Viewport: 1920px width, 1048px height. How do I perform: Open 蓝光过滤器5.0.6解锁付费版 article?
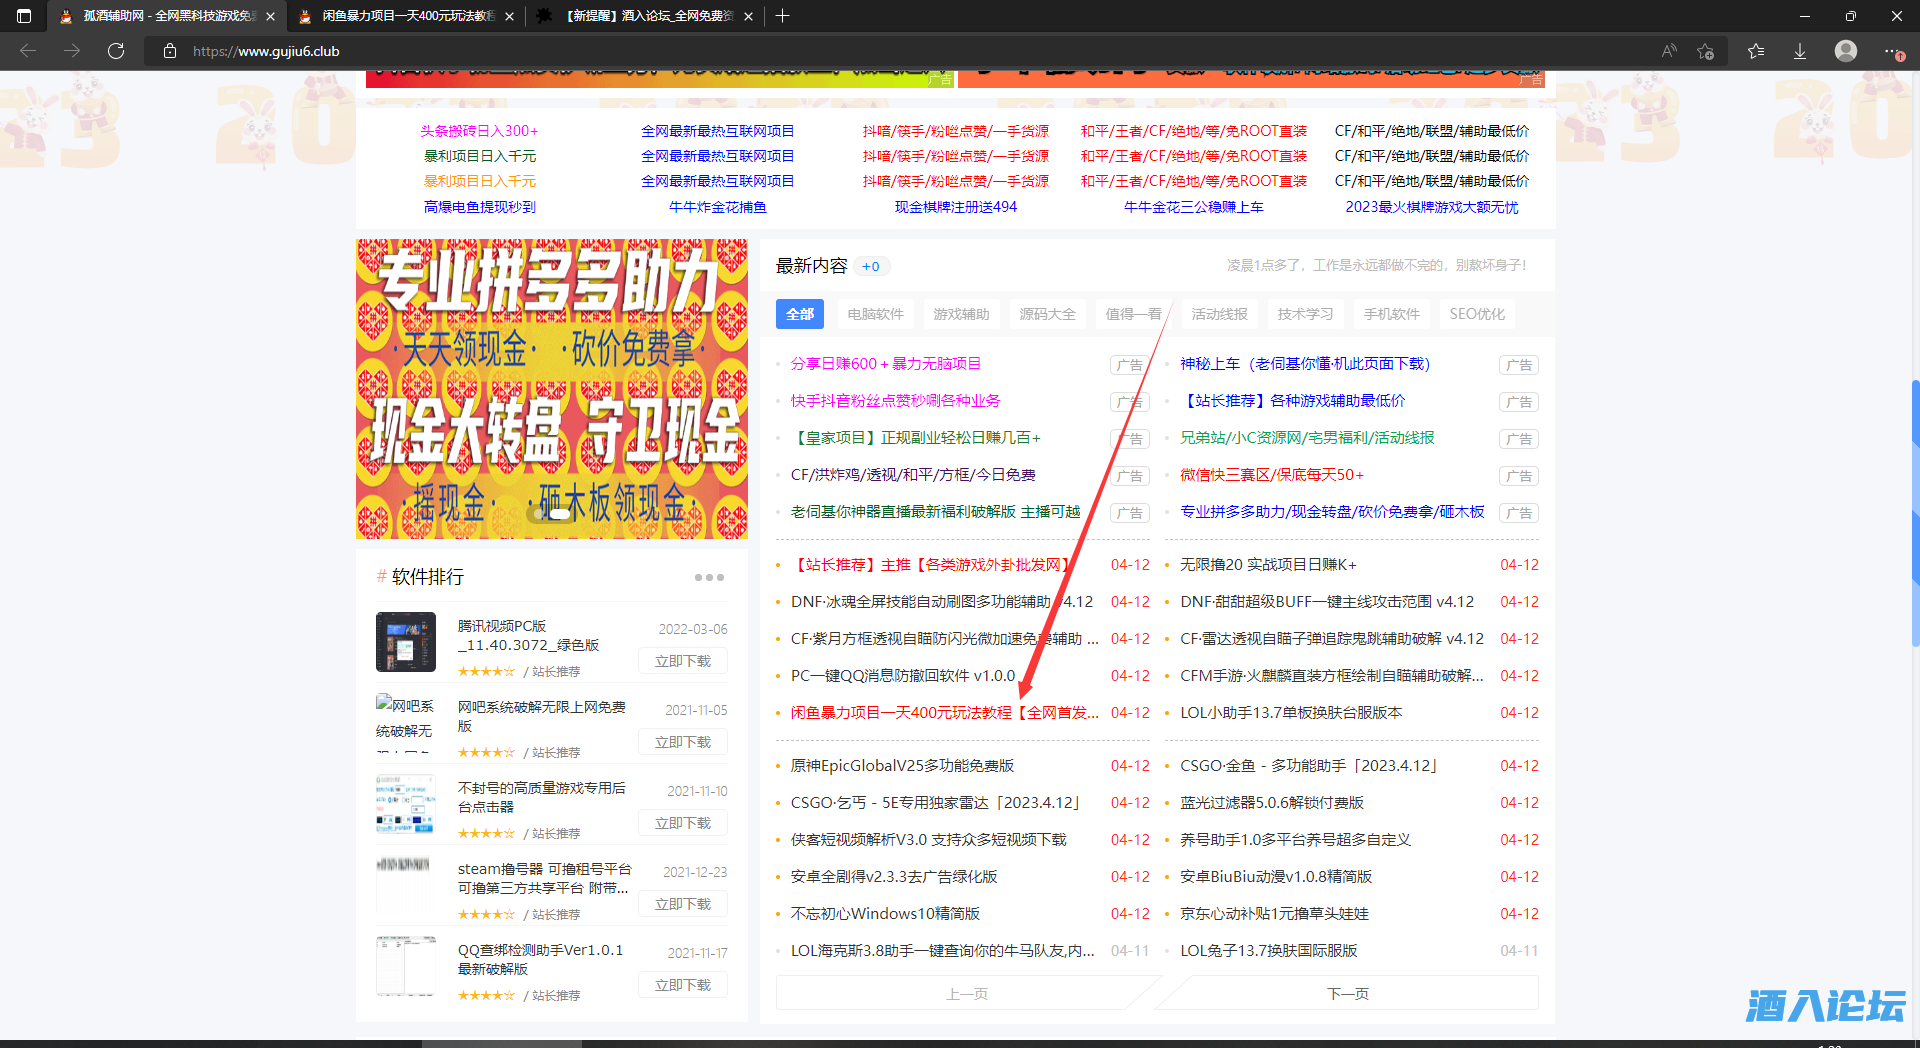tap(1272, 803)
